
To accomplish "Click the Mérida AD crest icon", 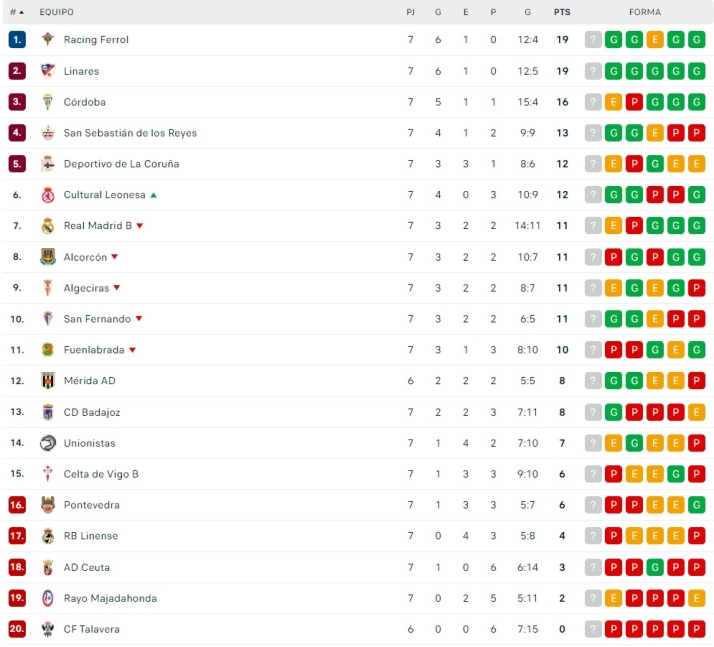I will click(47, 381).
